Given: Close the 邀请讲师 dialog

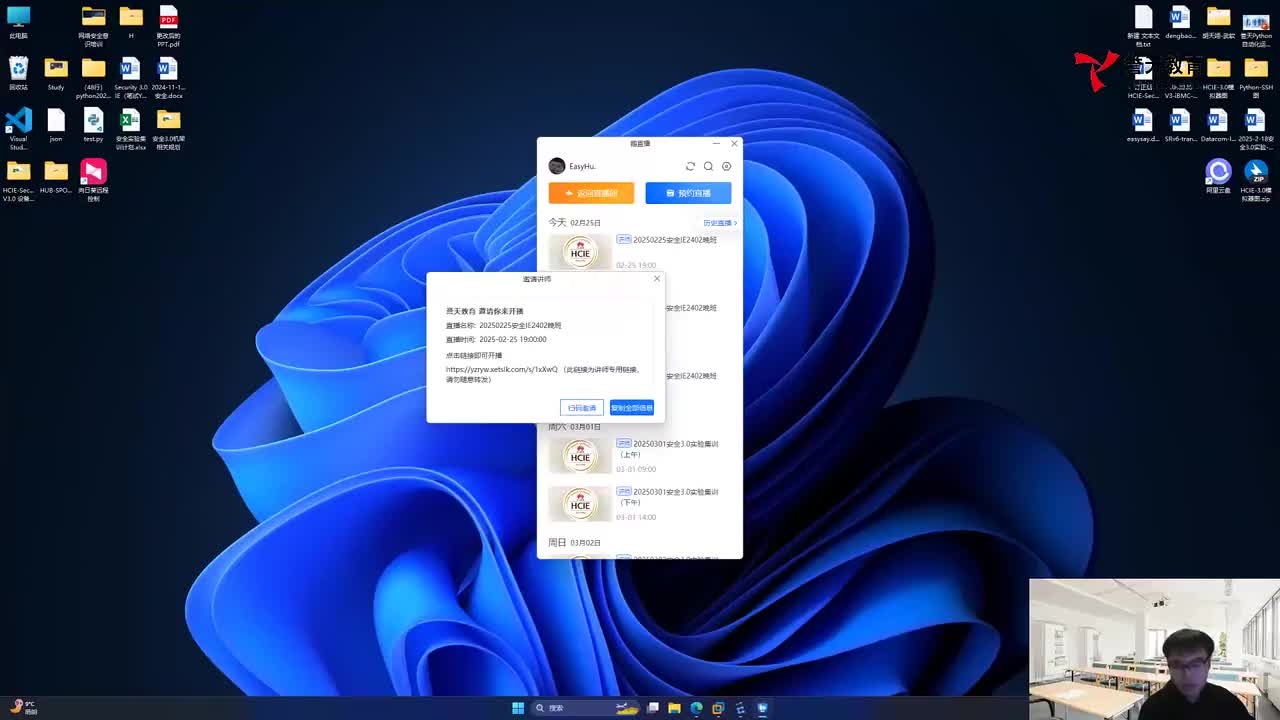Looking at the screenshot, I should pyautogui.click(x=657, y=279).
